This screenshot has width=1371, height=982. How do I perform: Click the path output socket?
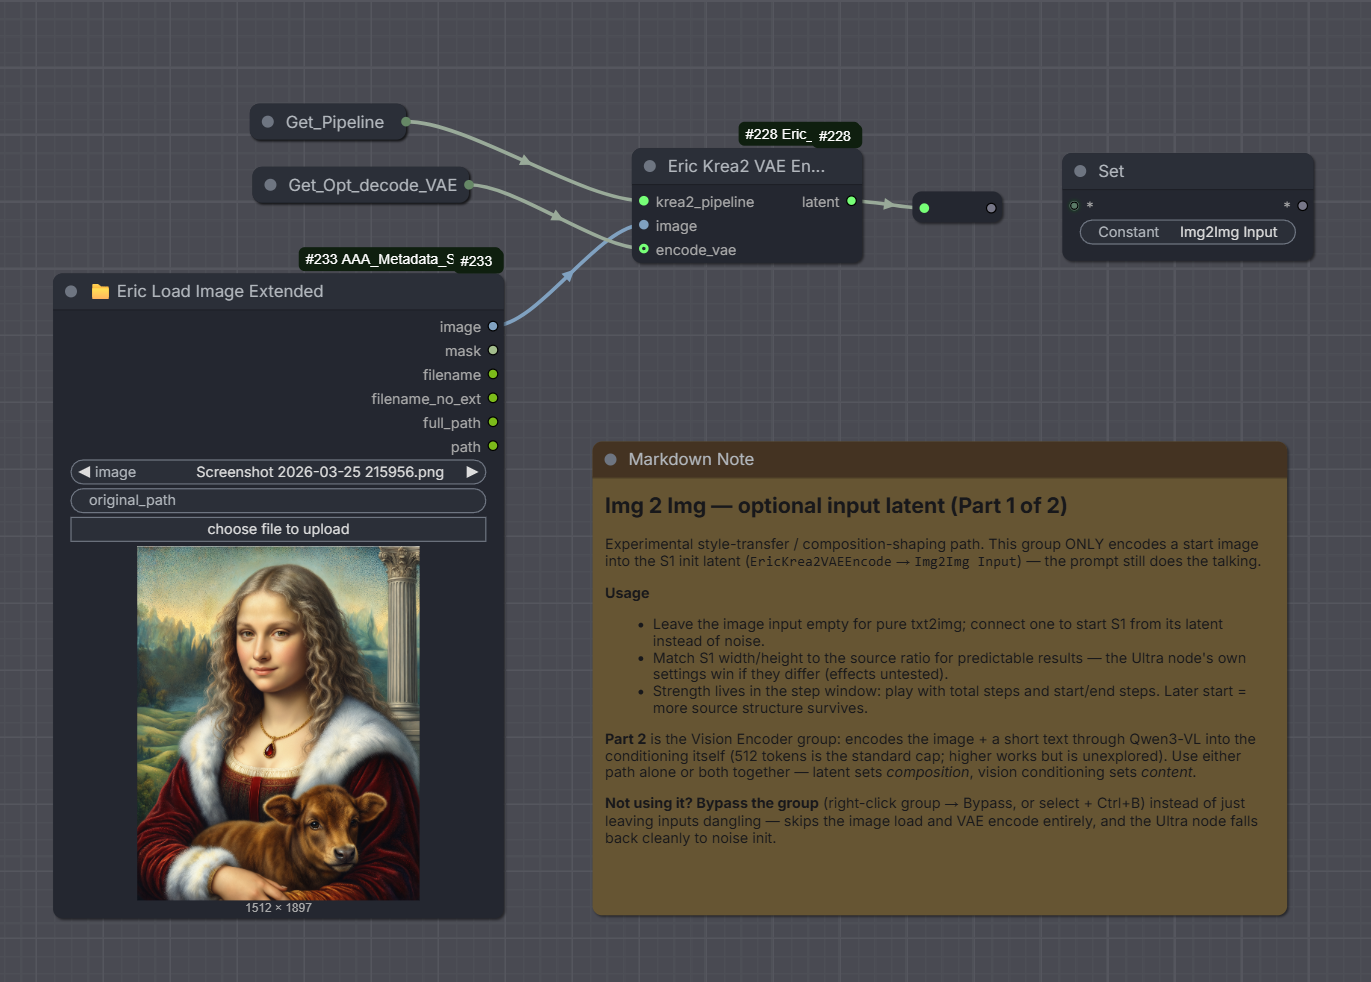click(493, 446)
